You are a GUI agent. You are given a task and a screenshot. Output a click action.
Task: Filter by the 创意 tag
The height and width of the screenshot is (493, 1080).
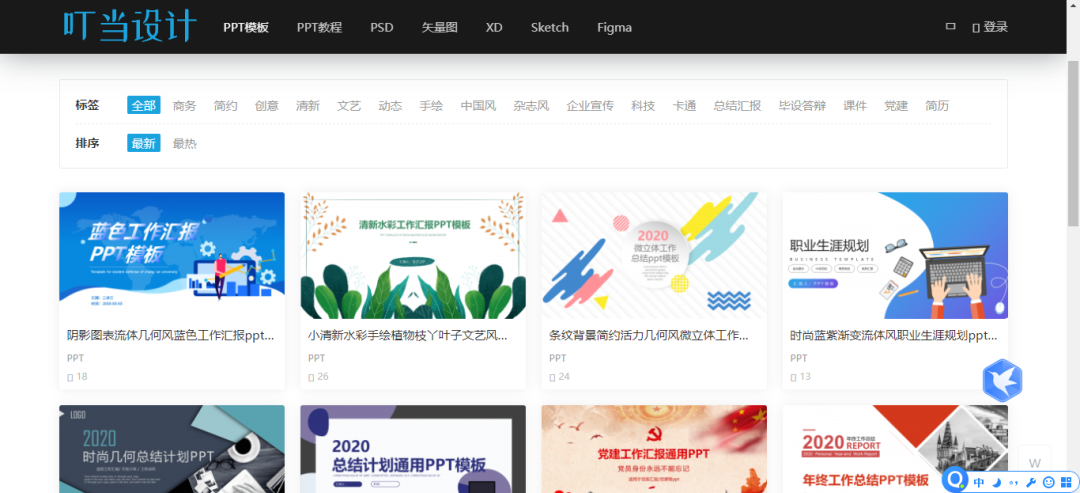pos(267,105)
